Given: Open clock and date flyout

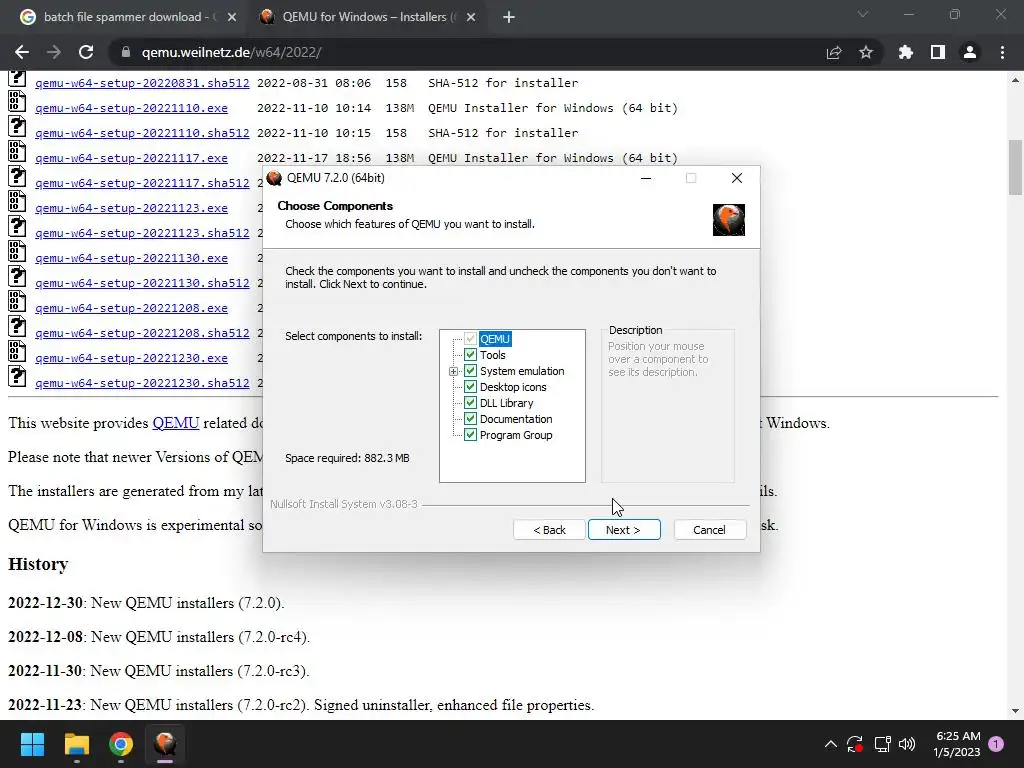Looking at the screenshot, I should click(957, 744).
